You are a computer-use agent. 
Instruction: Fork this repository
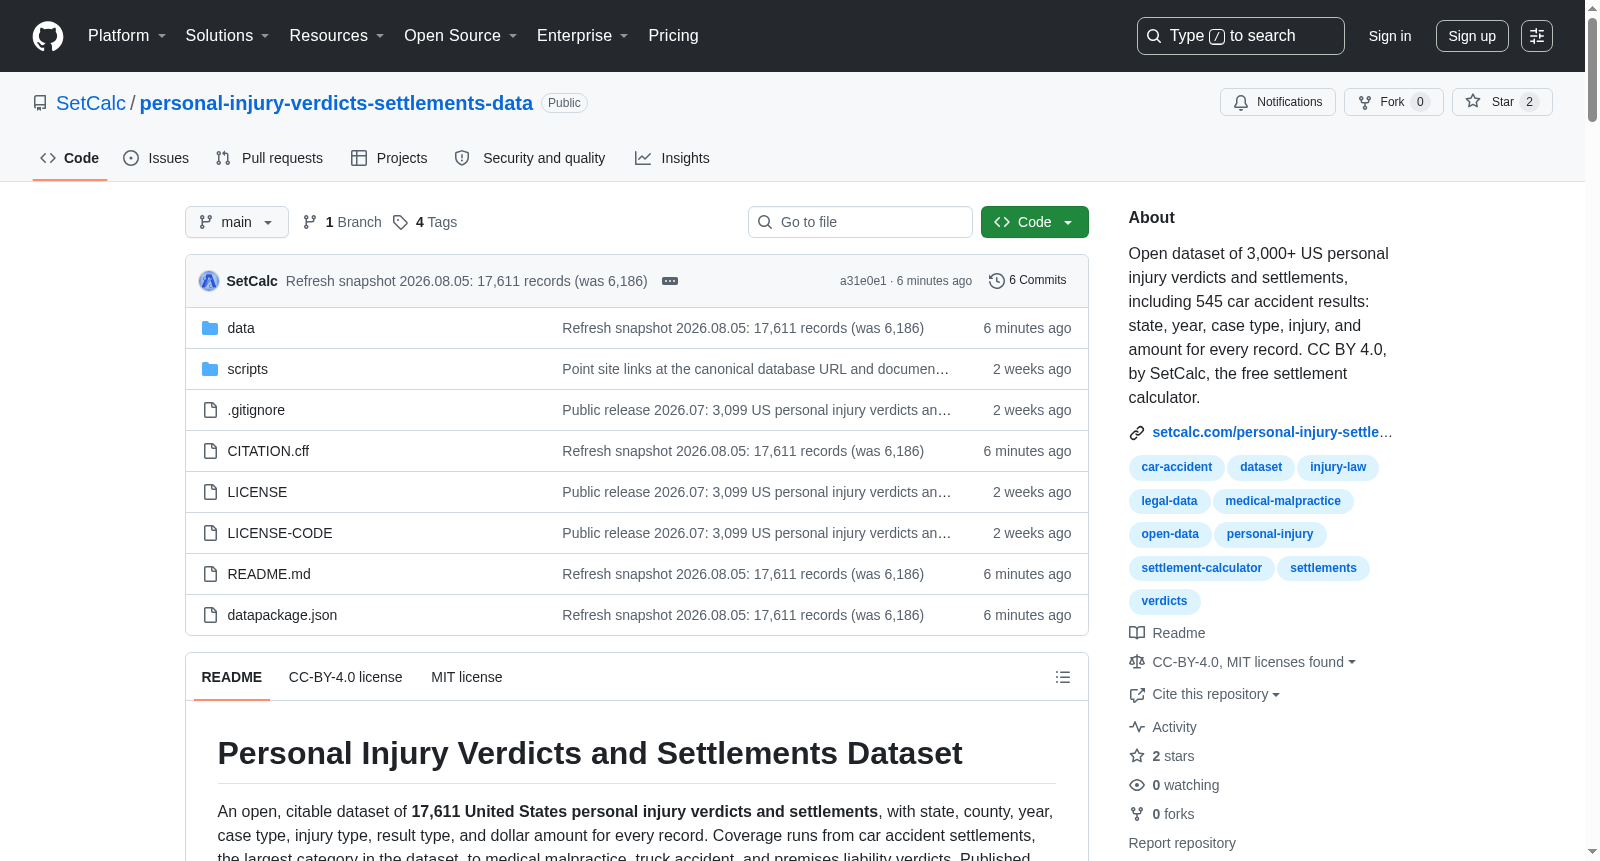[1393, 102]
